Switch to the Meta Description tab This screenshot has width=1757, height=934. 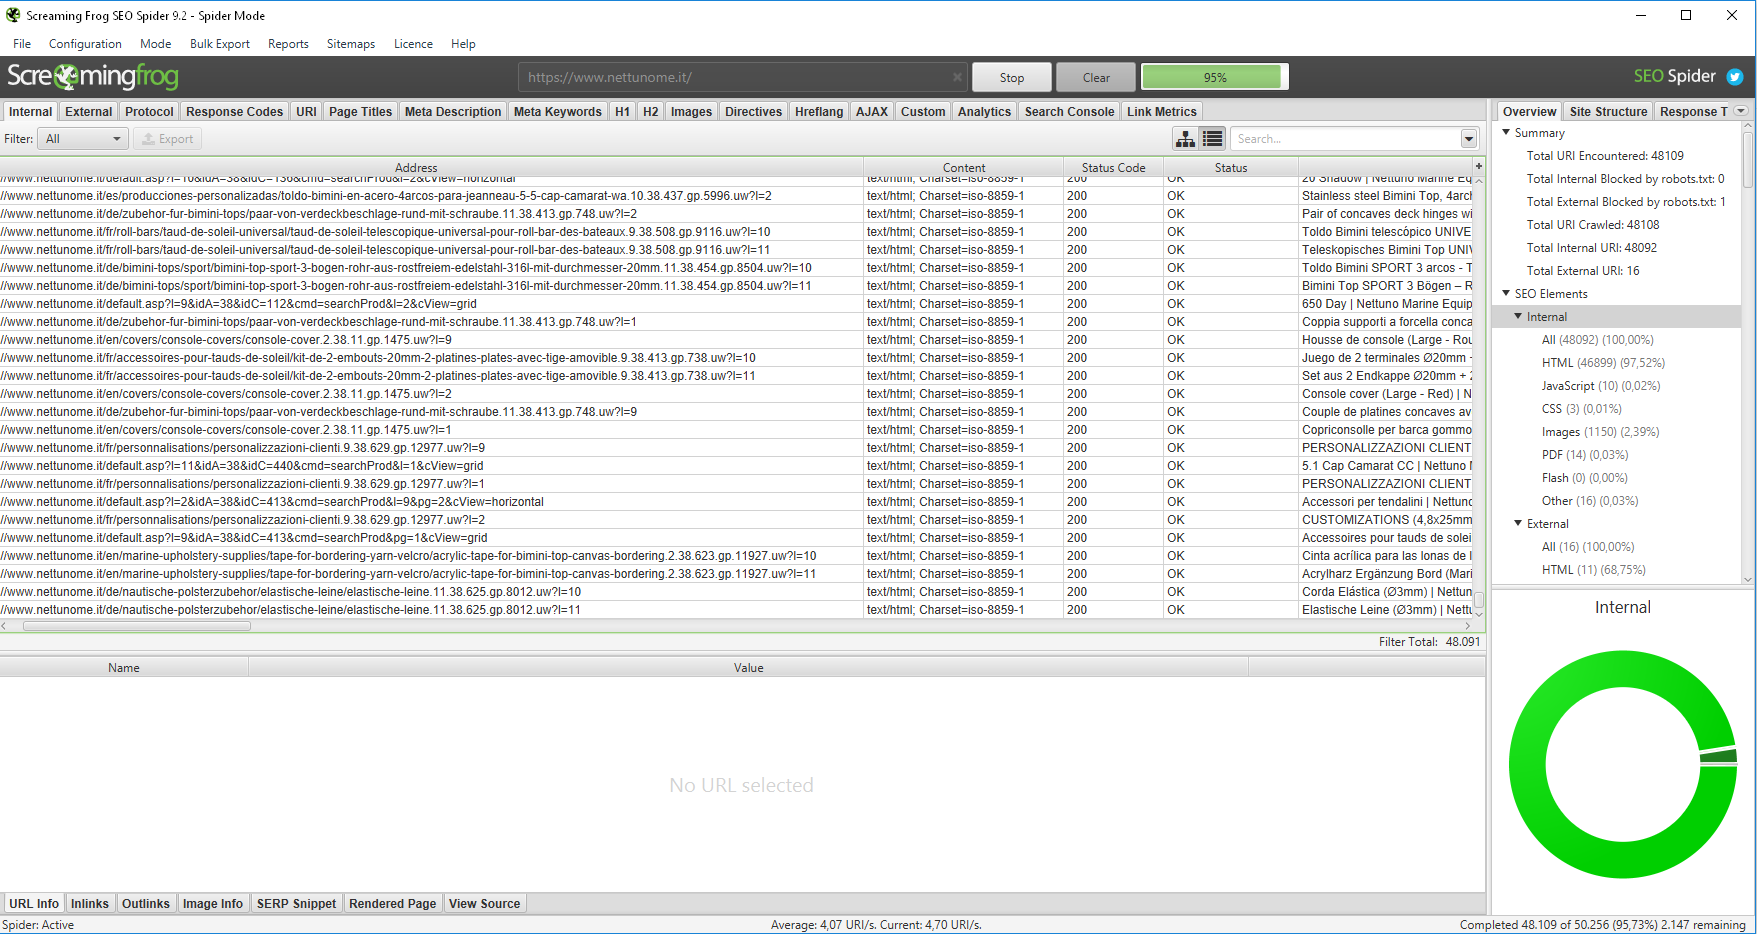453,112
